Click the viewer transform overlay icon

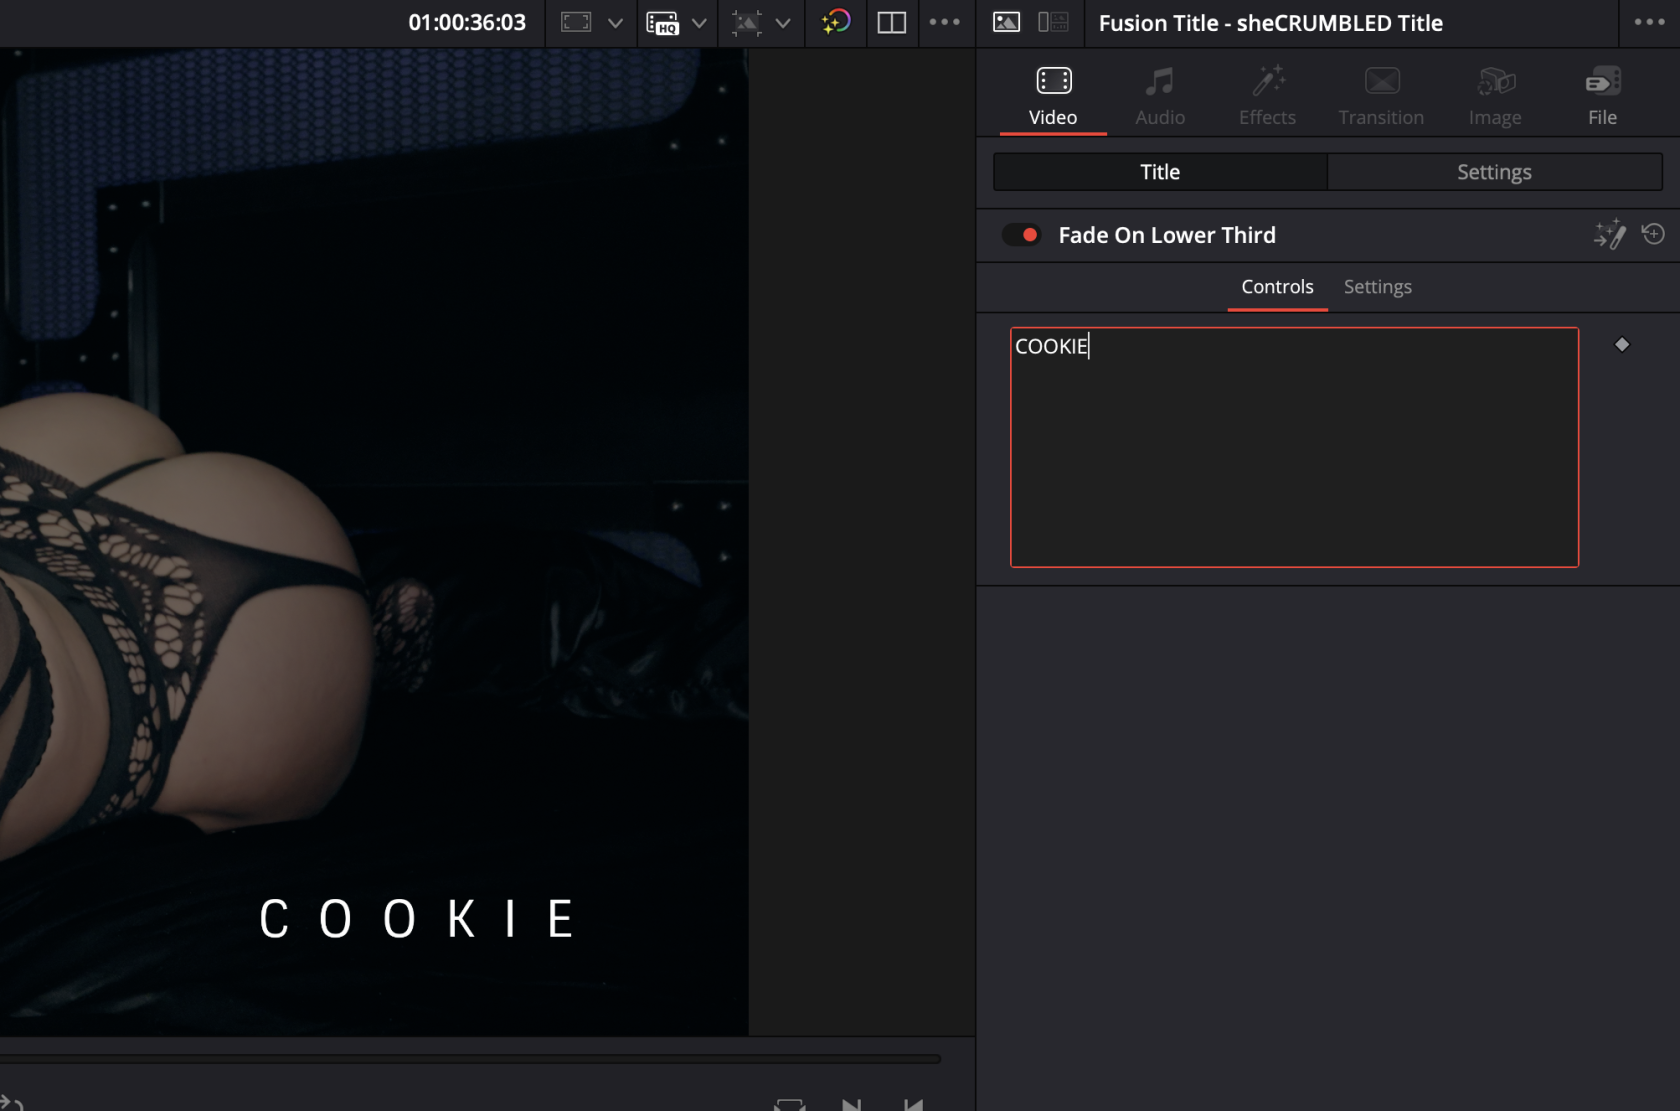[x=746, y=22]
